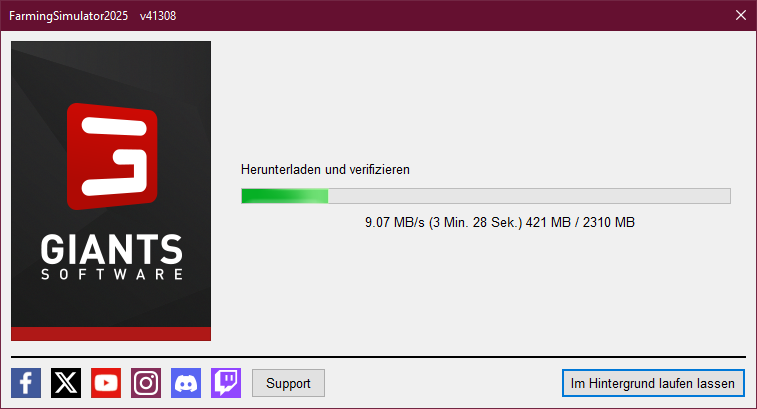
Task: Click the FarmingSimulator2025 title bar text
Action: click(69, 16)
